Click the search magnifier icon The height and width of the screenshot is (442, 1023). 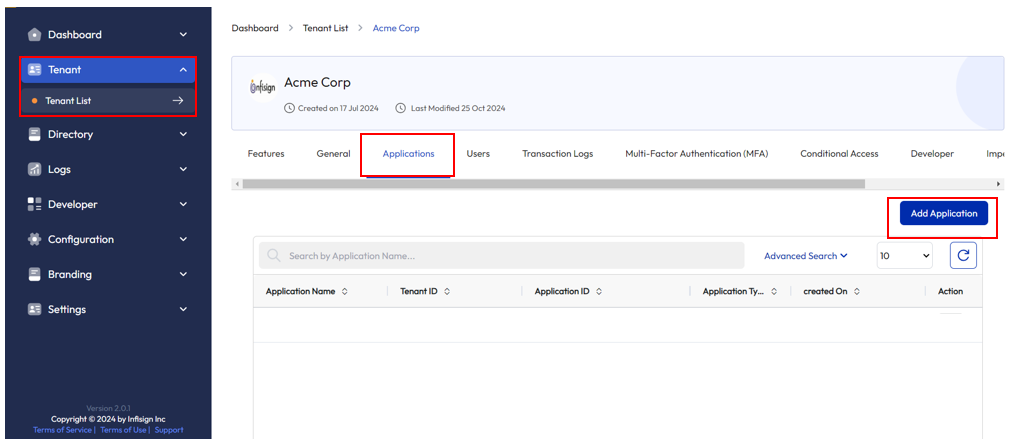point(274,256)
